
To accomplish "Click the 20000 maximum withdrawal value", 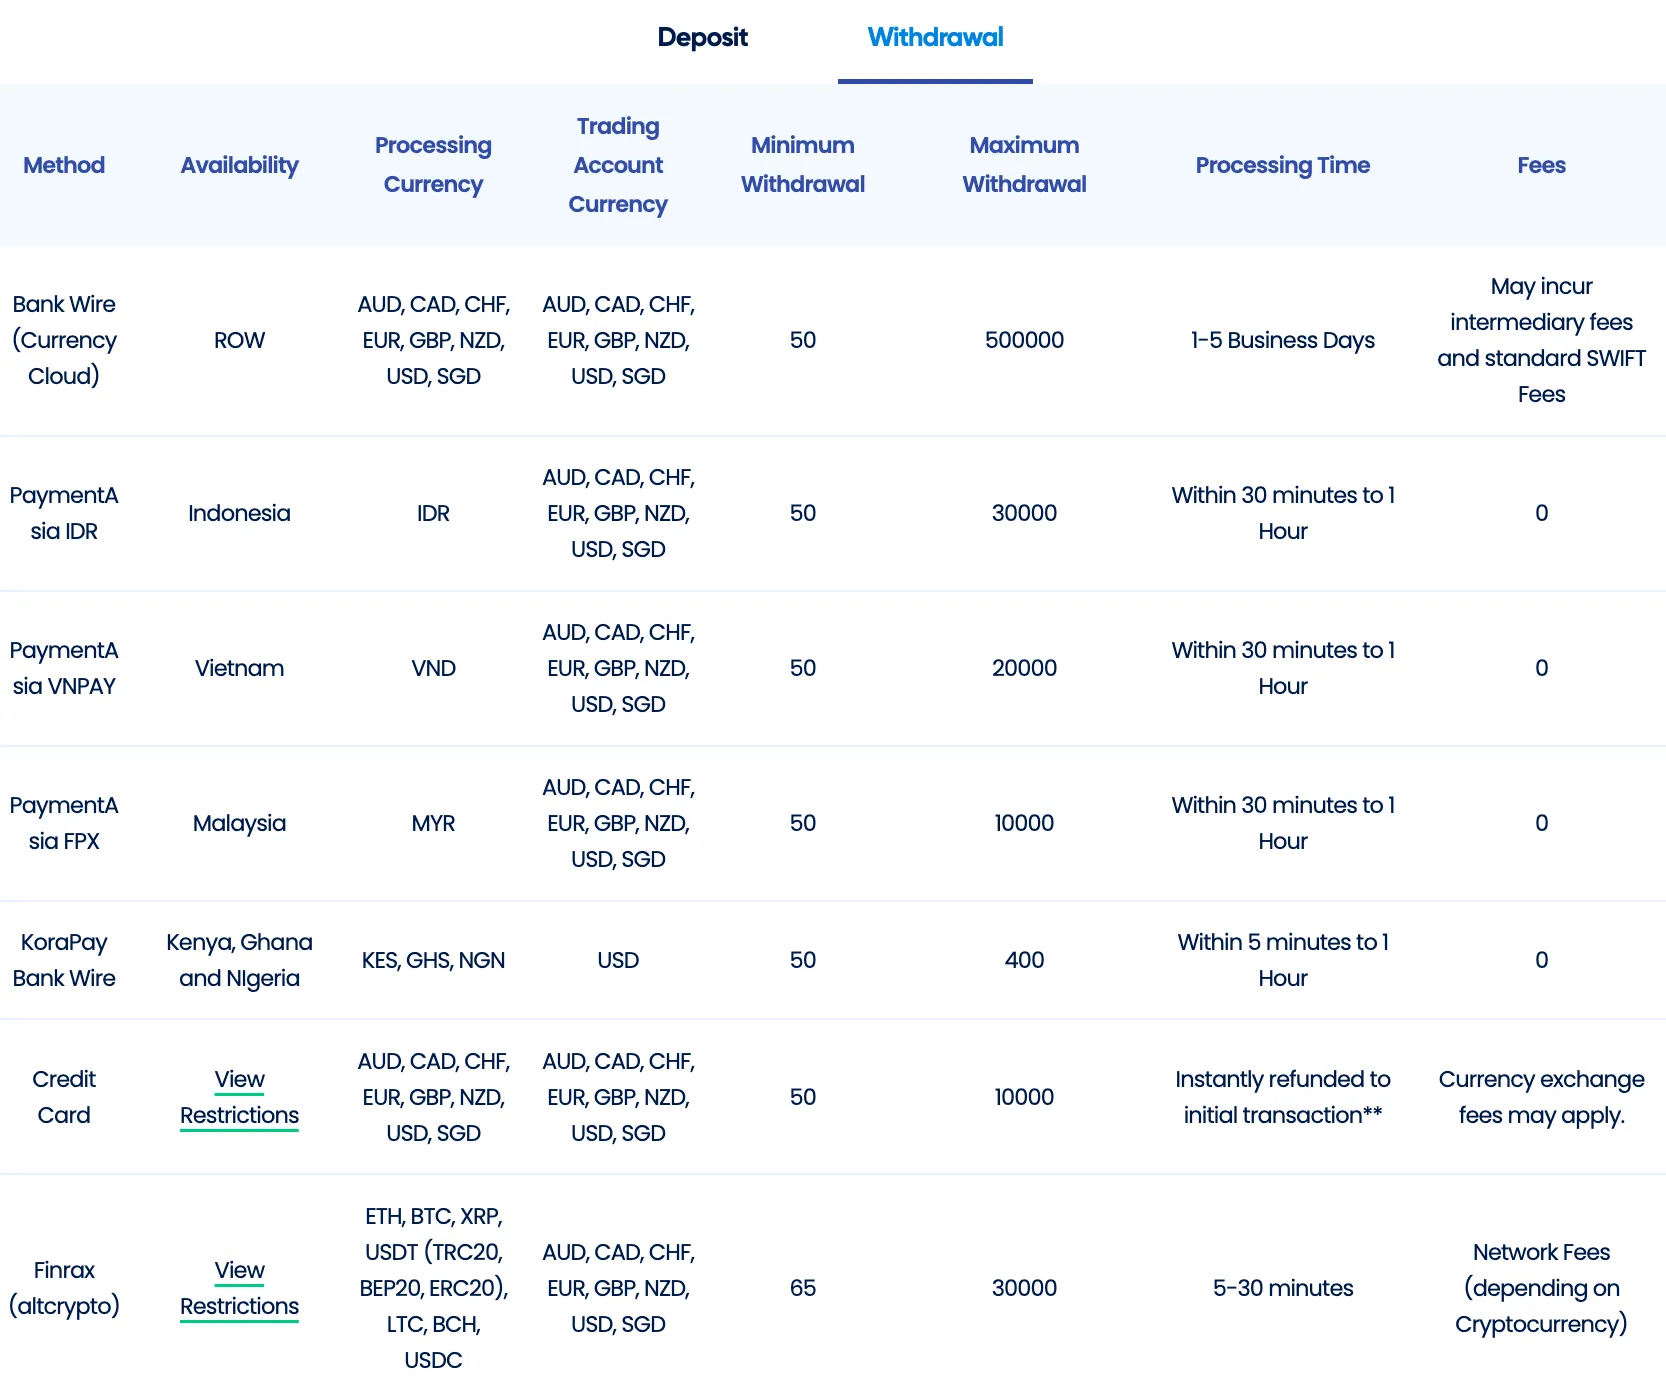I will click(1024, 668).
